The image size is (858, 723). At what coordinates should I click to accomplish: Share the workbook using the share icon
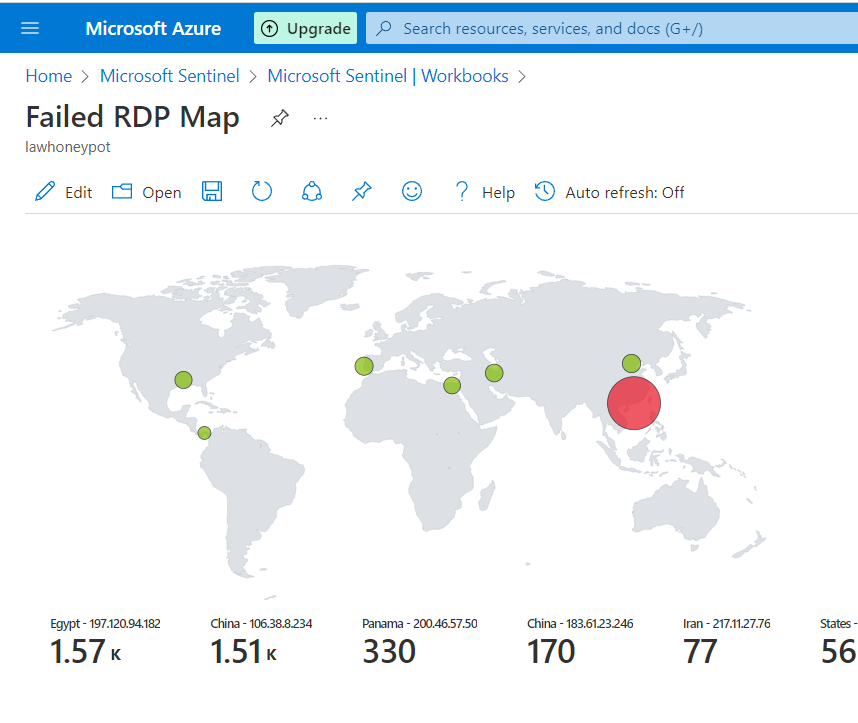click(x=311, y=192)
